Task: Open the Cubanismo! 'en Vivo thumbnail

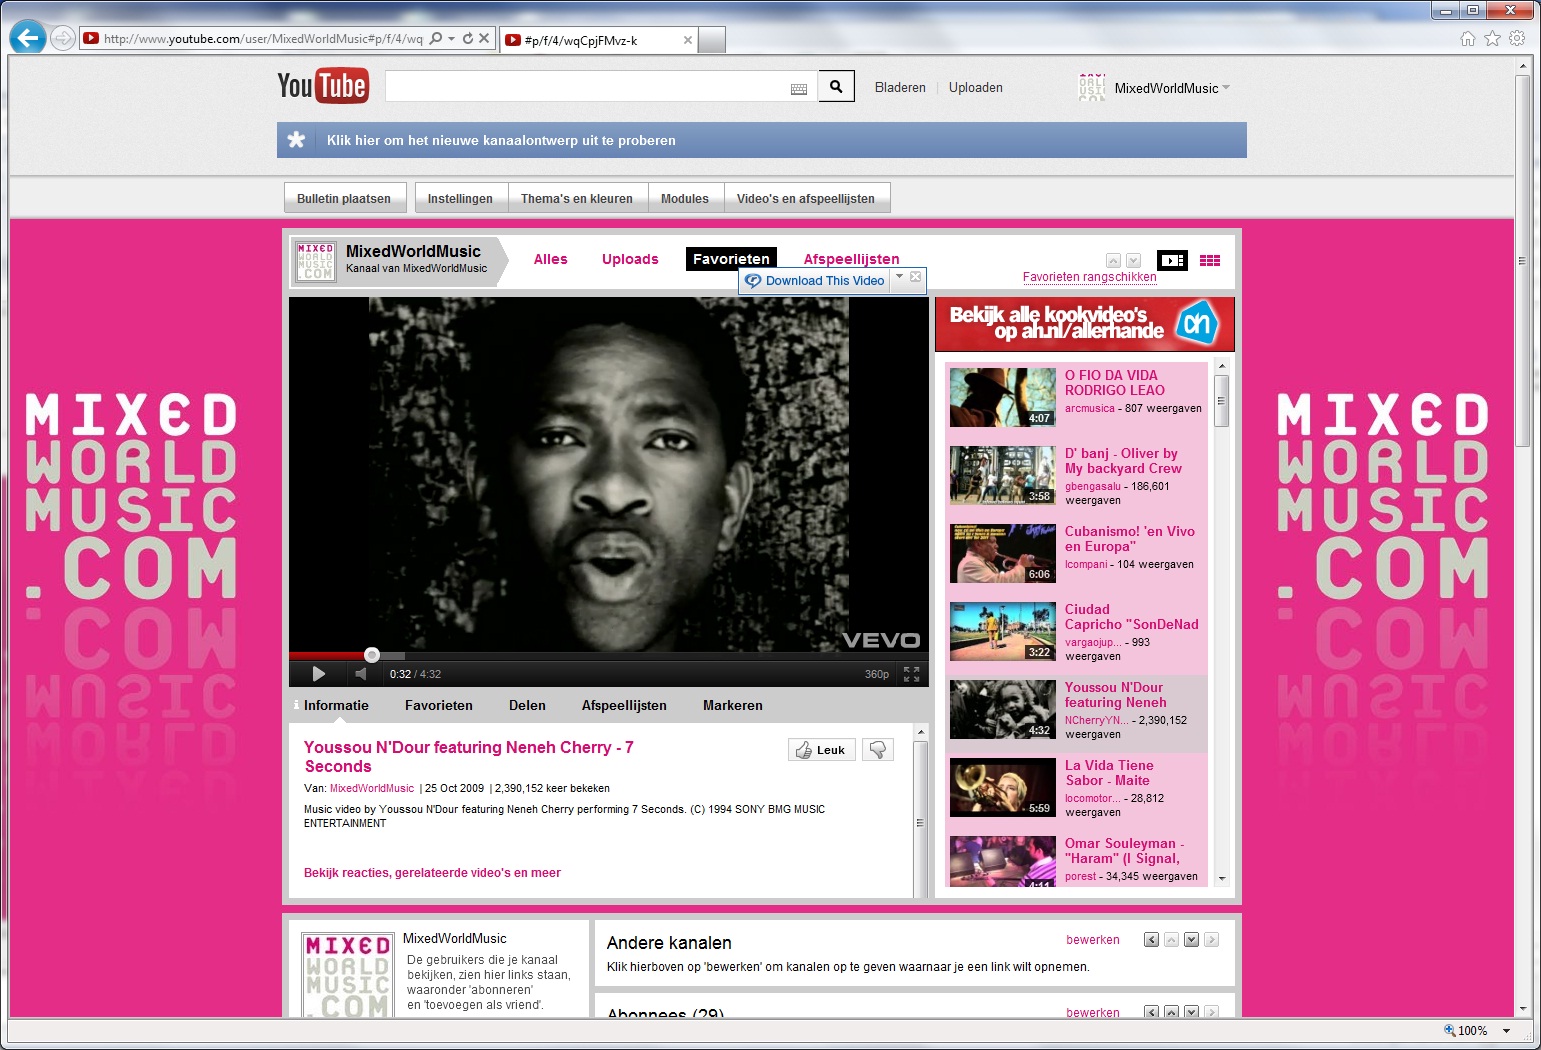Action: [x=1002, y=553]
